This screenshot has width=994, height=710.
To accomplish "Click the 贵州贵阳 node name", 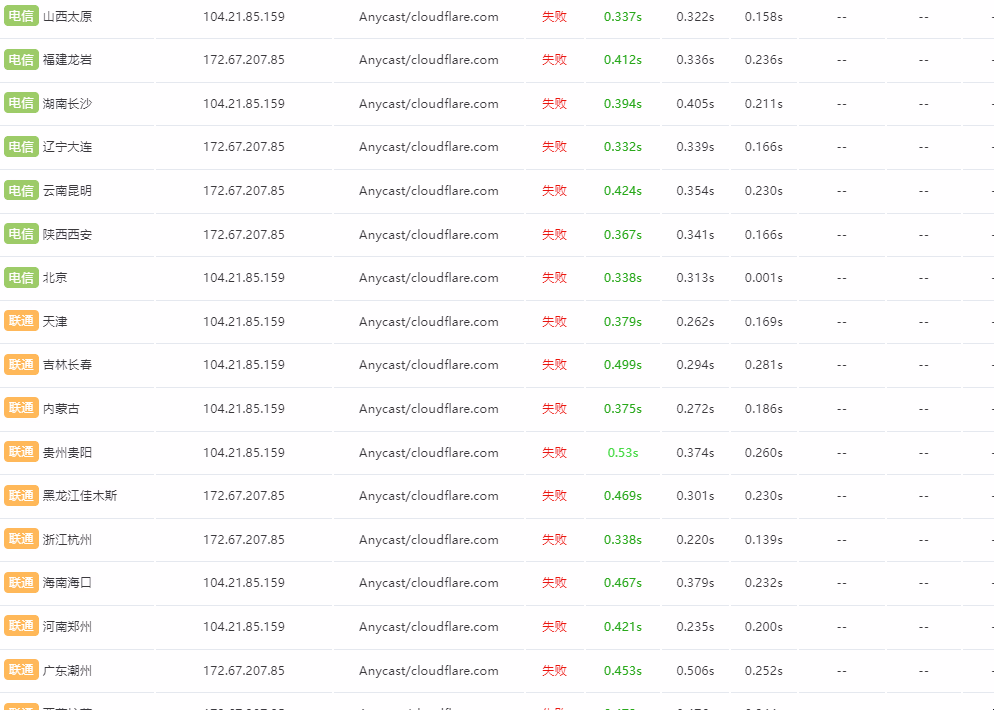I will (x=67, y=453).
